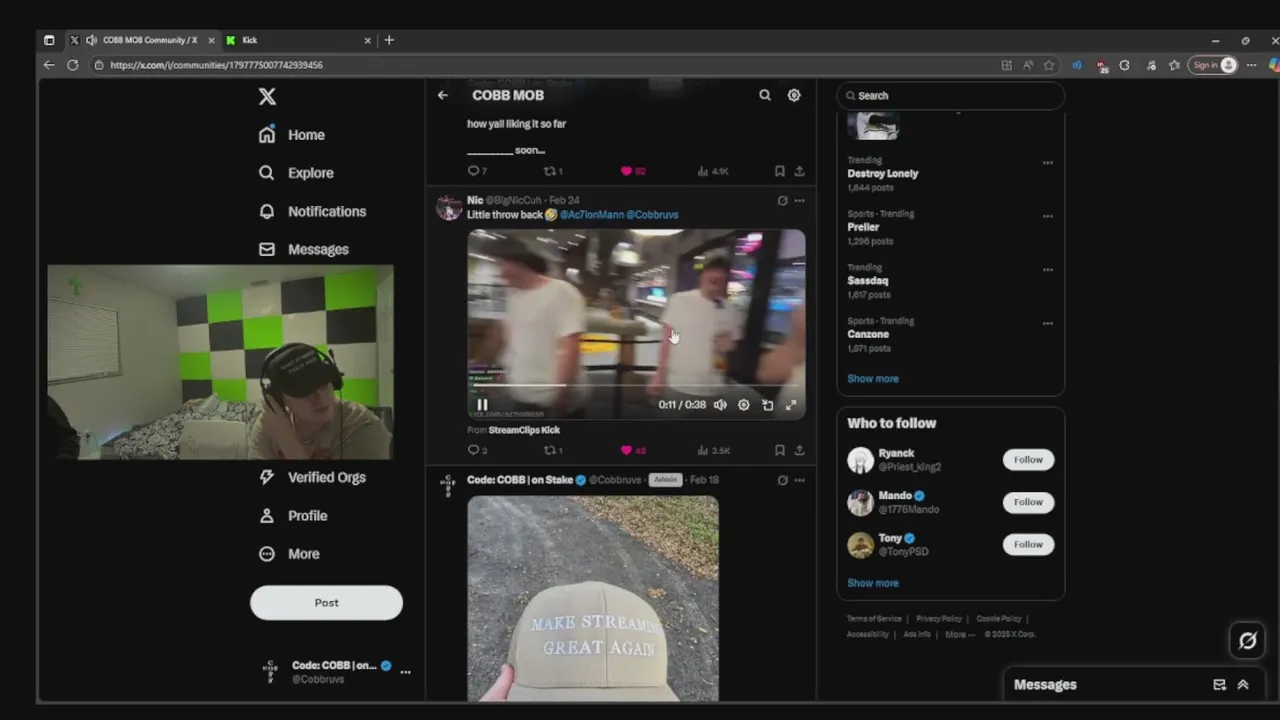Open the @Cobbruvs mention in Nic's post

tap(652, 215)
